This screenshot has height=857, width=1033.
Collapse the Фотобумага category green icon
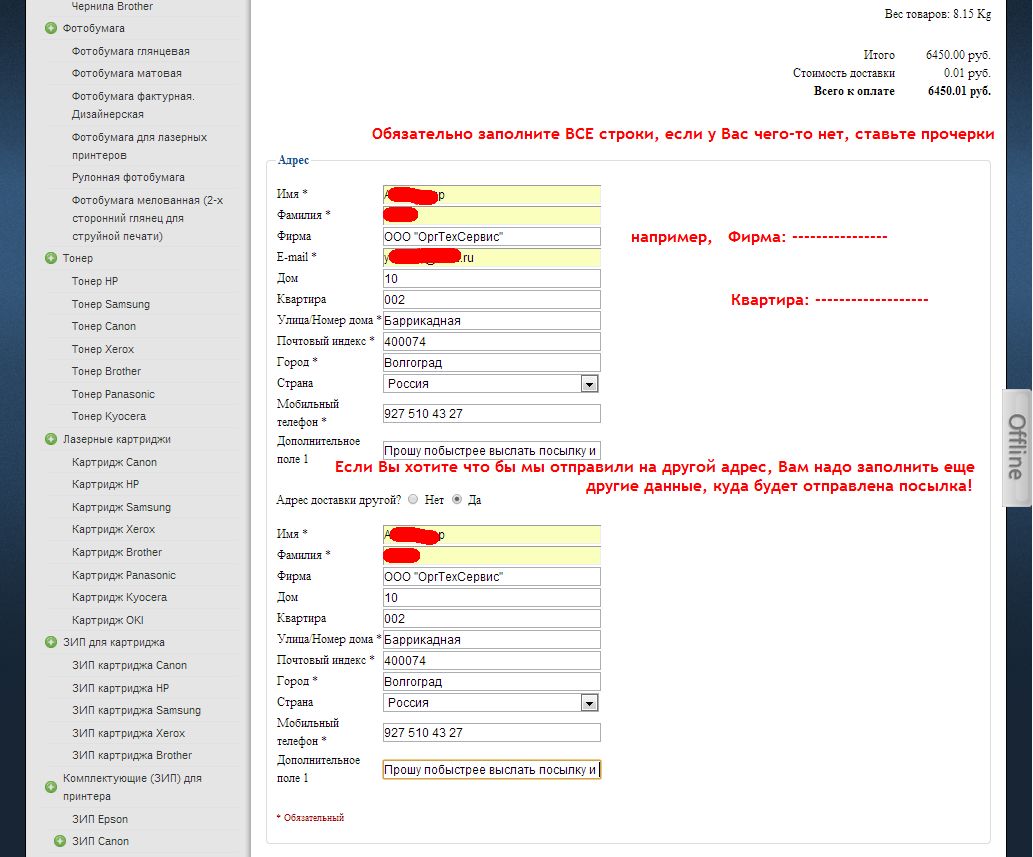click(x=51, y=28)
